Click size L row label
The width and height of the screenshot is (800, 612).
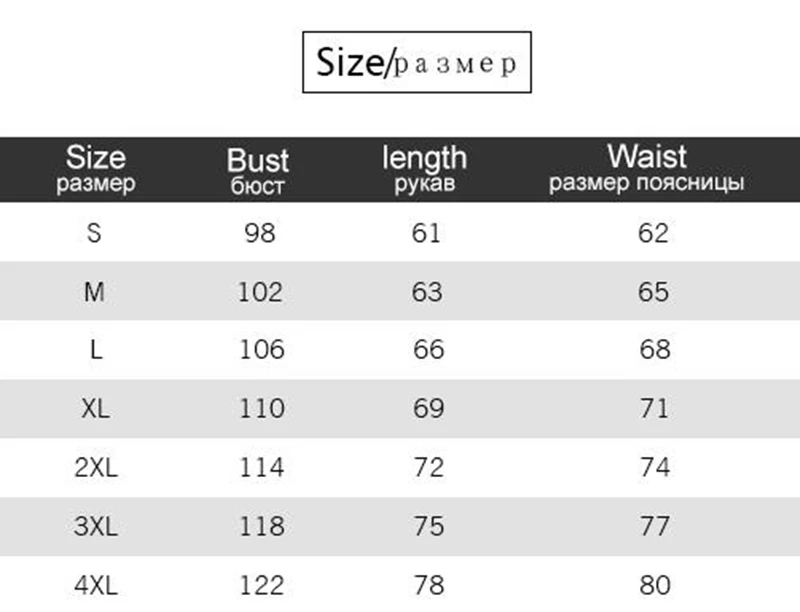[x=96, y=350]
